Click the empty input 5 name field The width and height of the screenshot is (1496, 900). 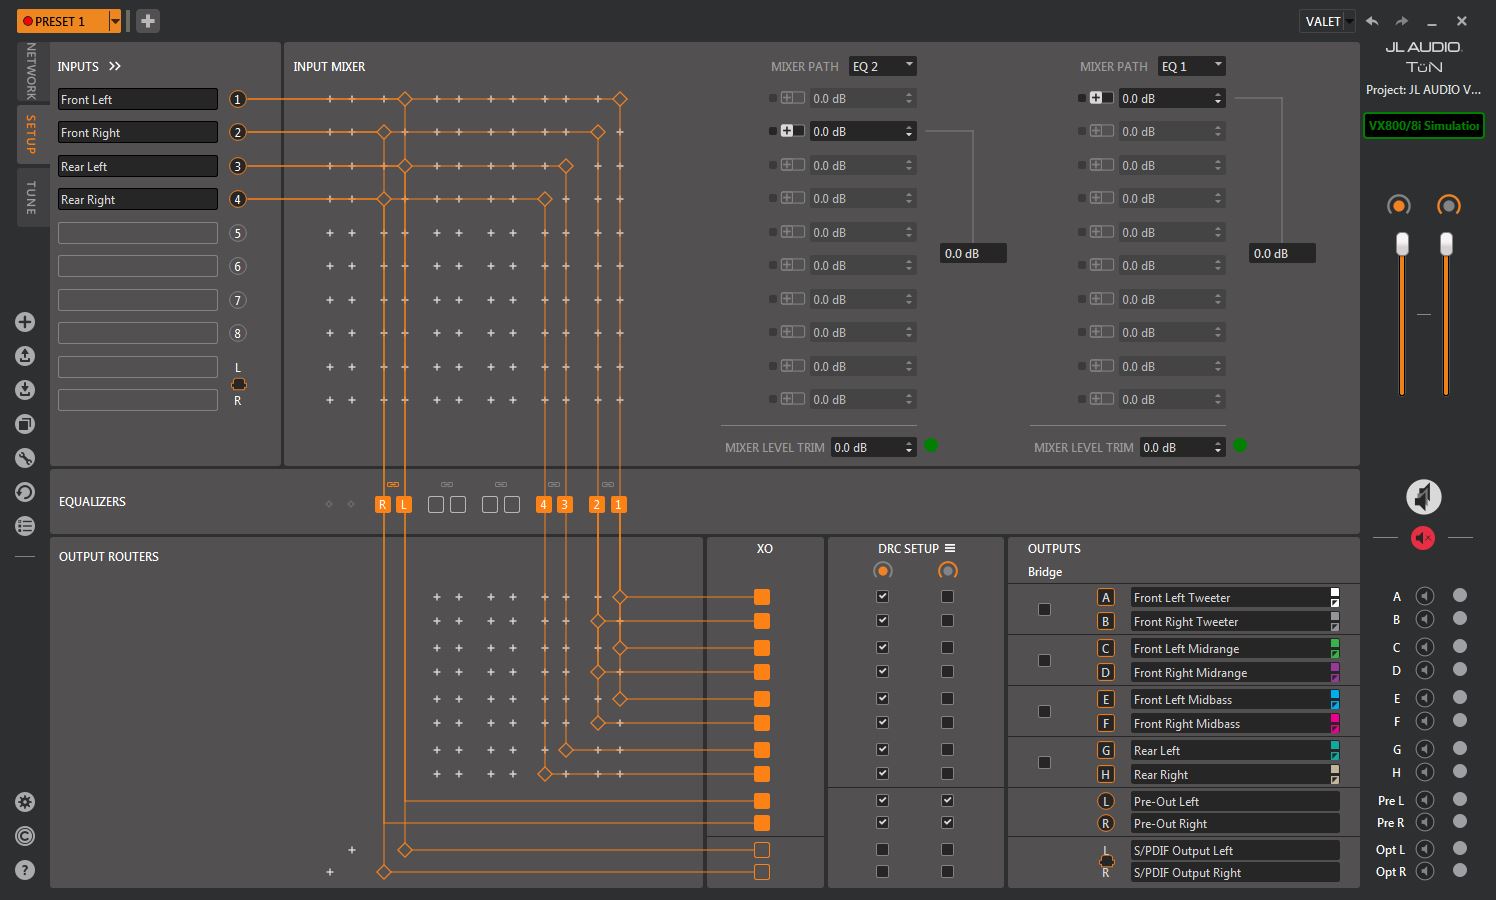[x=138, y=233]
